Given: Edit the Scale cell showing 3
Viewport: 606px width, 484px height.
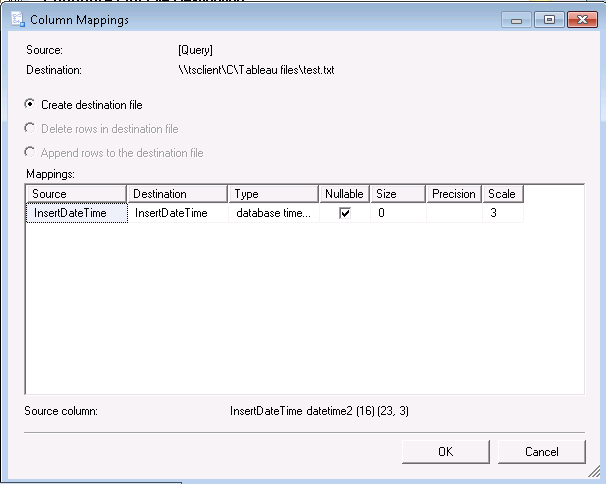Looking at the screenshot, I should [x=502, y=213].
